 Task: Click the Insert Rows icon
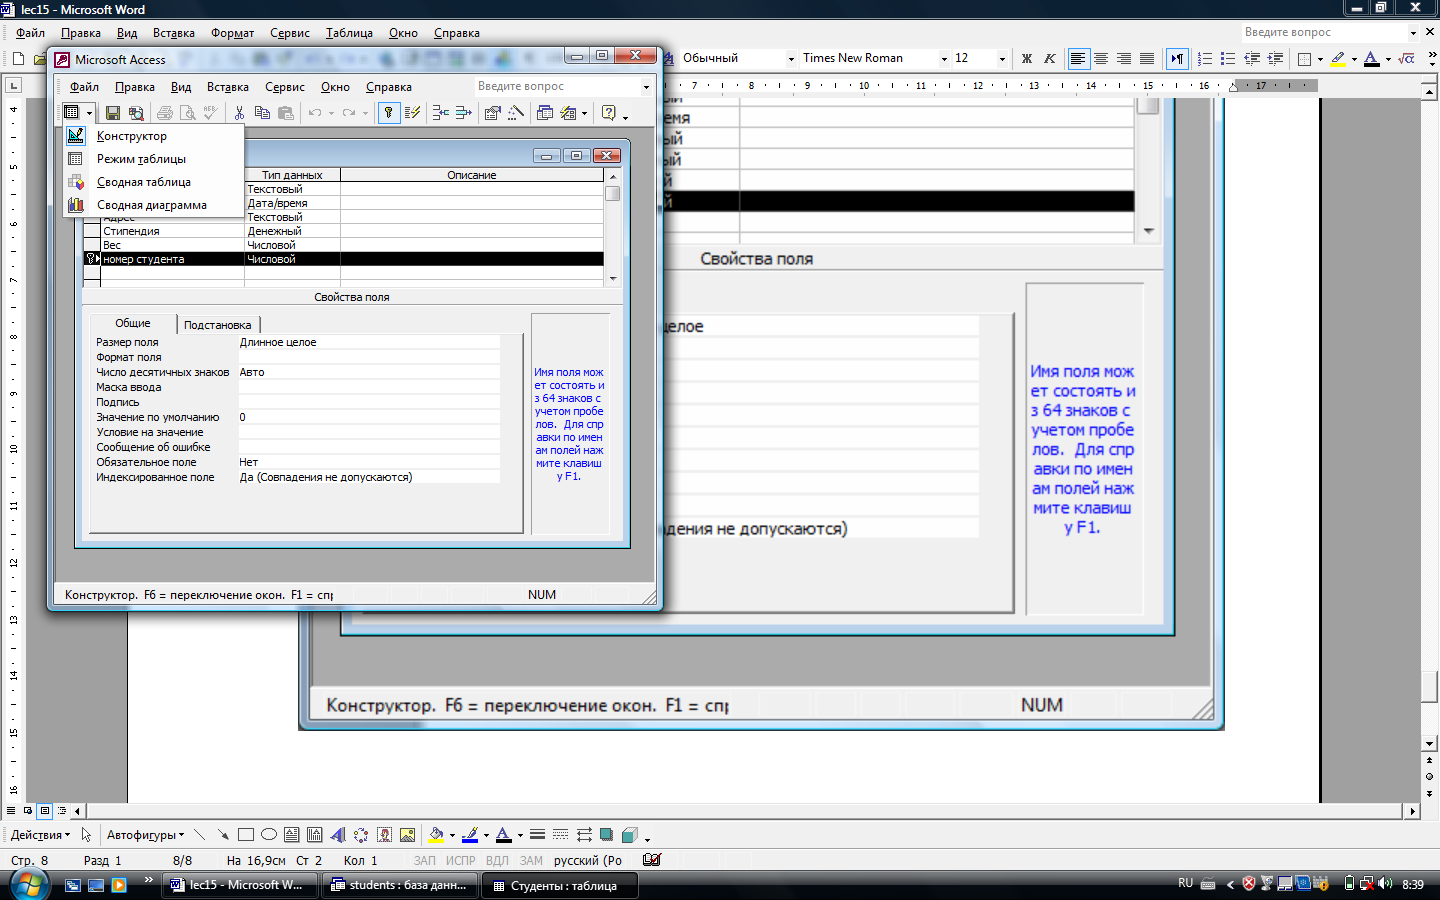[441, 113]
